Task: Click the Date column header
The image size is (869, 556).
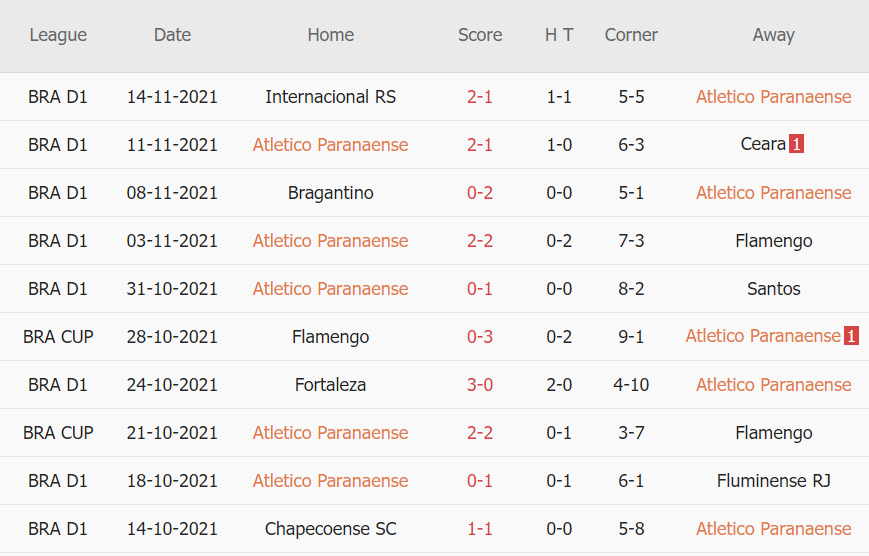Action: tap(172, 35)
